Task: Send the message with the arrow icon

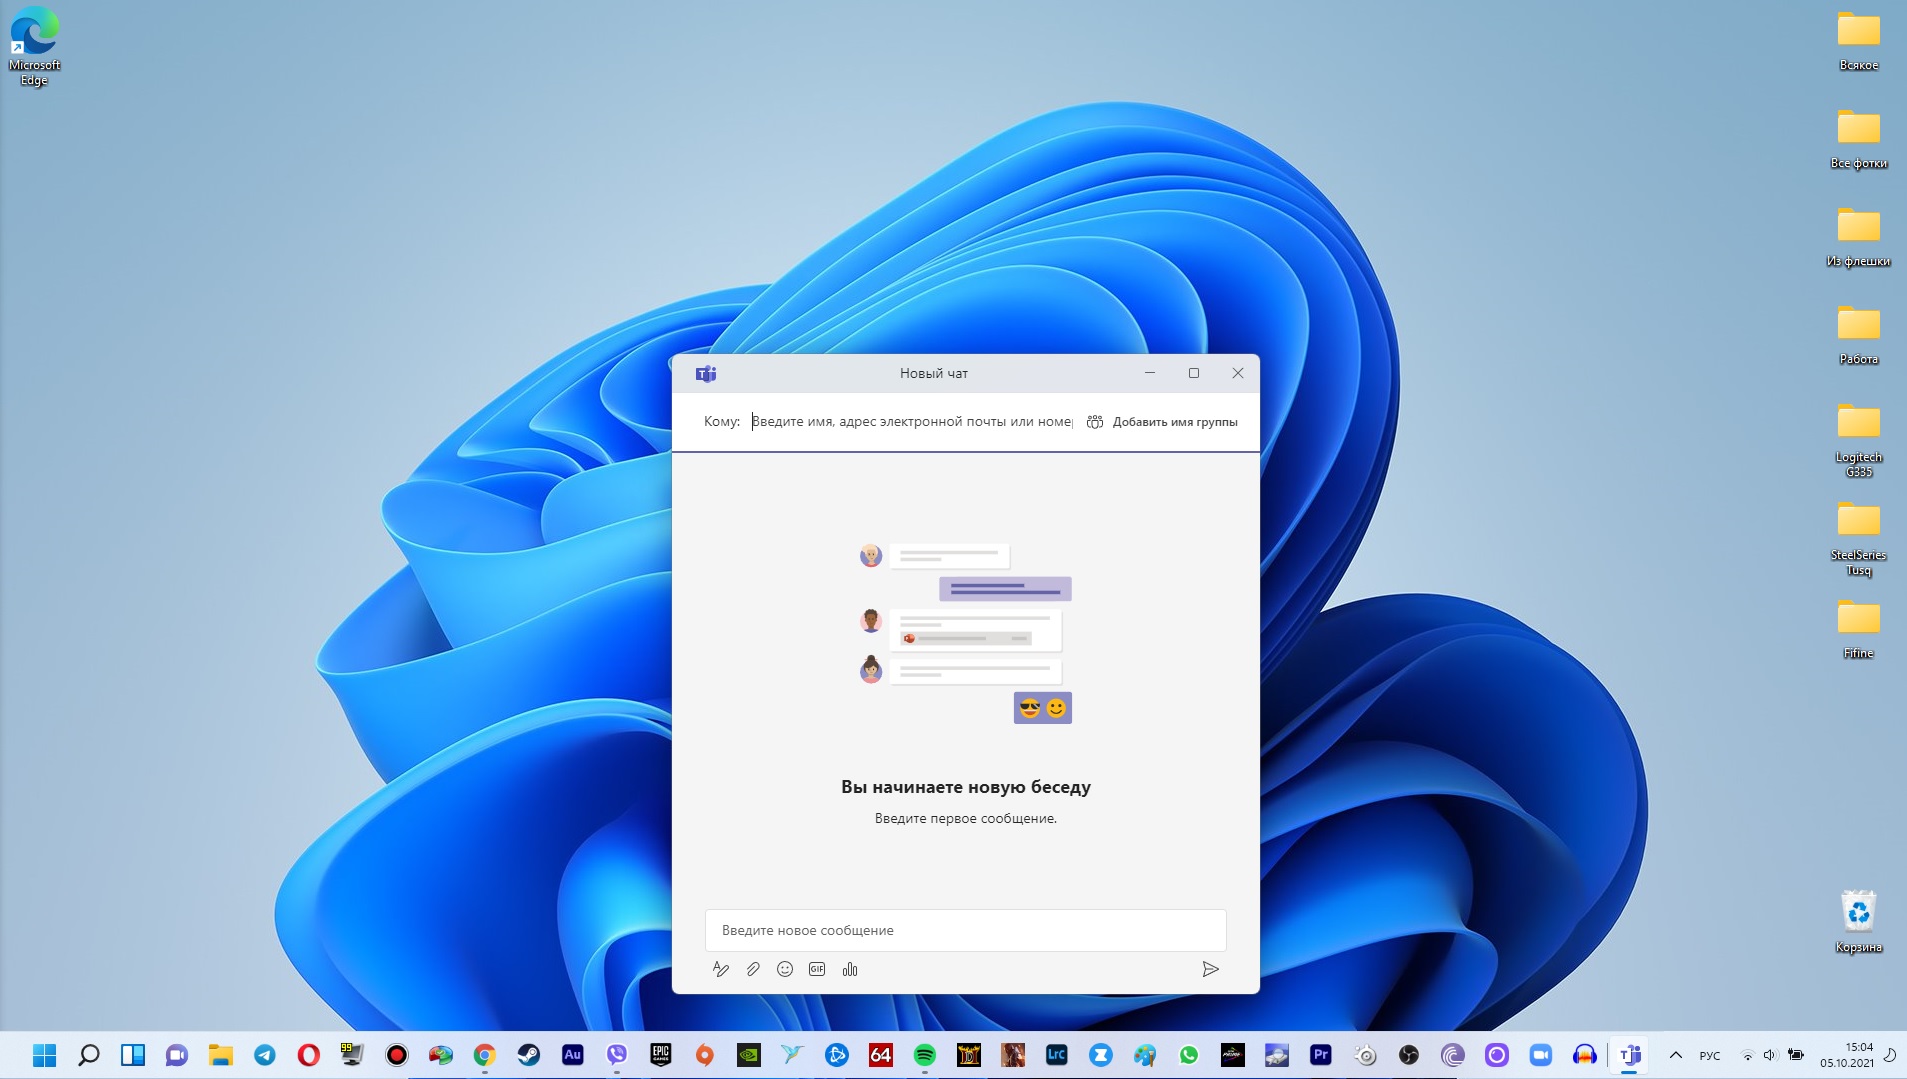Action: (x=1210, y=969)
